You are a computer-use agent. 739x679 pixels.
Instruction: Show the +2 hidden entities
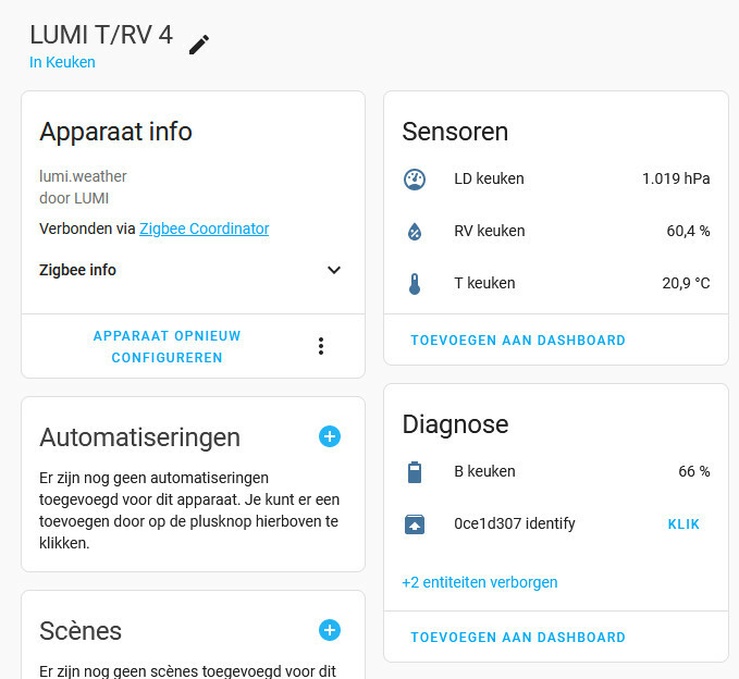[479, 582]
